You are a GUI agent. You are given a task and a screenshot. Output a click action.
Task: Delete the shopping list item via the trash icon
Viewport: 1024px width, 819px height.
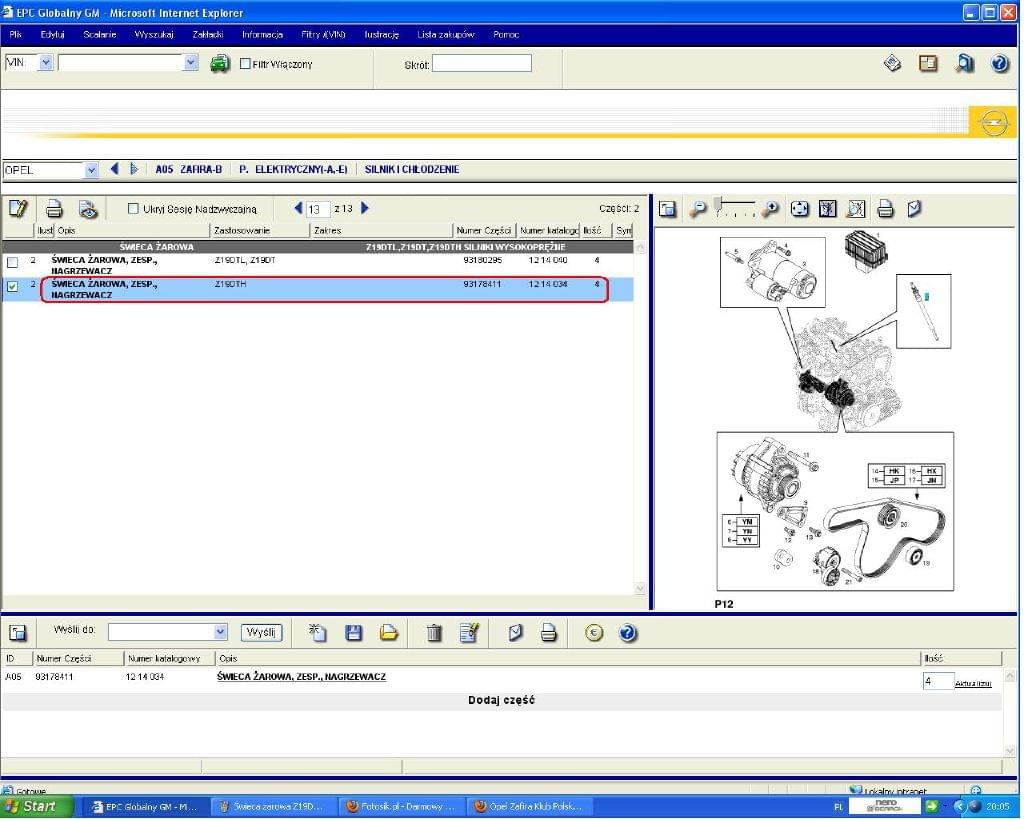434,632
